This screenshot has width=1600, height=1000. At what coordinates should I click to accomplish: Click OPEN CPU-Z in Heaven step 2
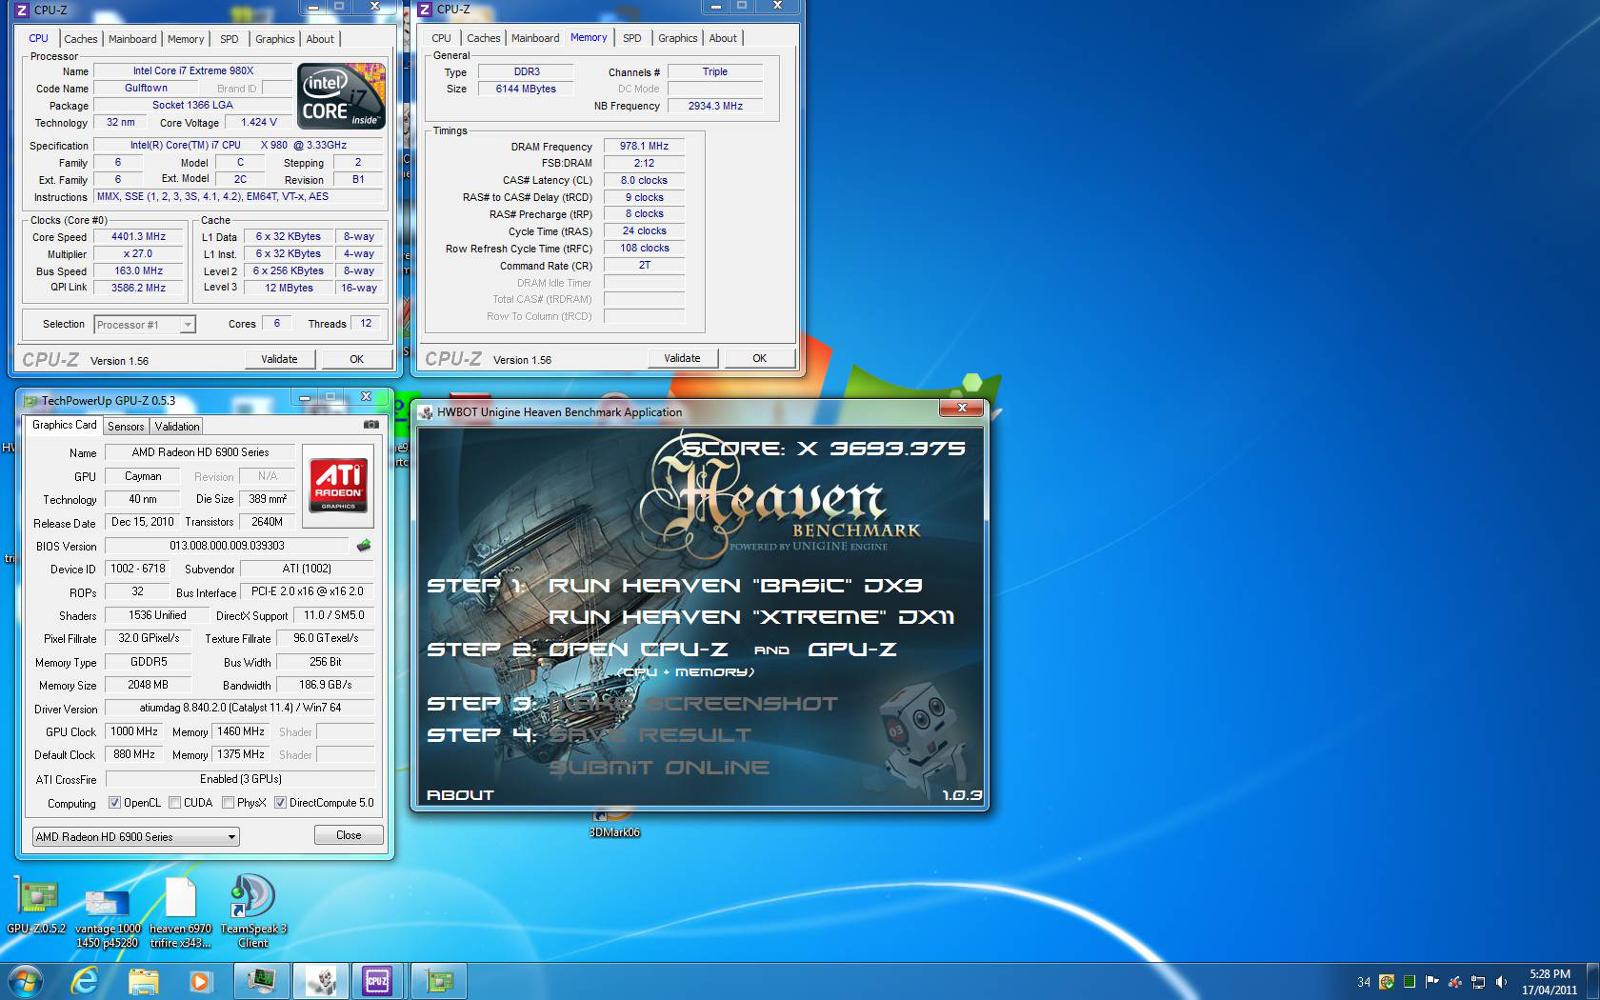pos(638,649)
